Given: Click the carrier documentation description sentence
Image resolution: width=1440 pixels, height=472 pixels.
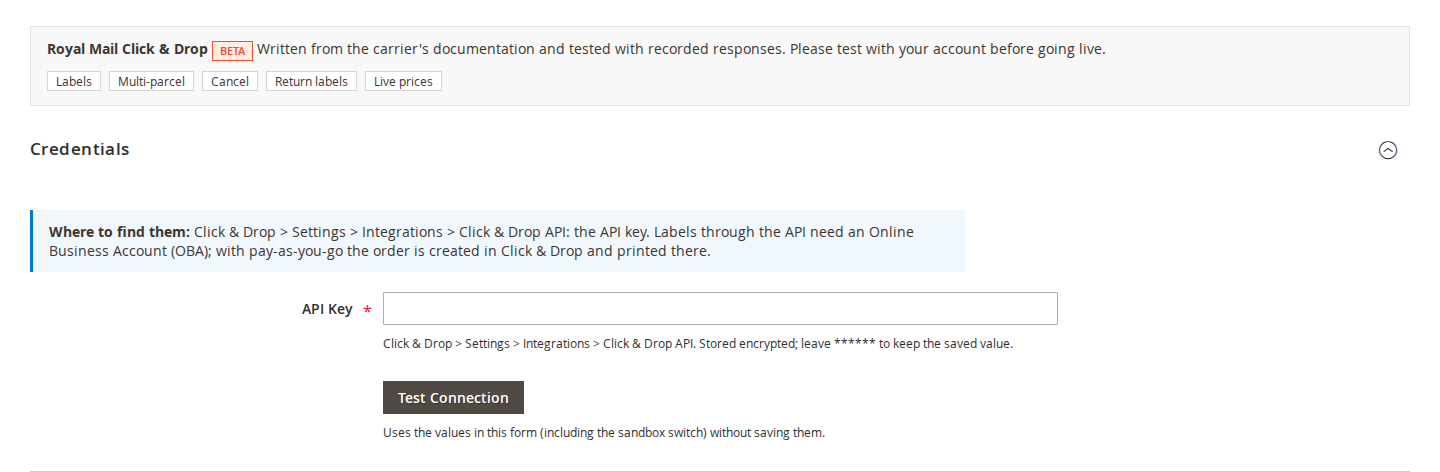Looking at the screenshot, I should [x=681, y=49].
